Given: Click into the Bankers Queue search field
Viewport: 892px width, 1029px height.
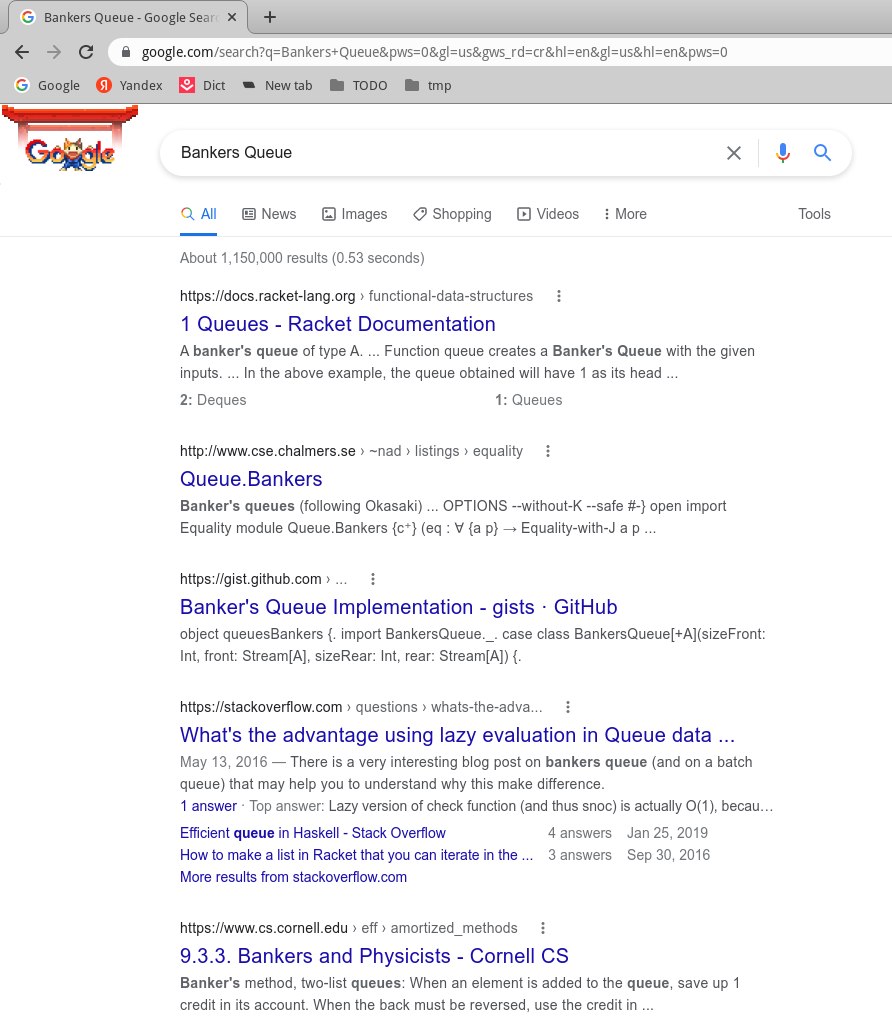Looking at the screenshot, I should click(446, 153).
